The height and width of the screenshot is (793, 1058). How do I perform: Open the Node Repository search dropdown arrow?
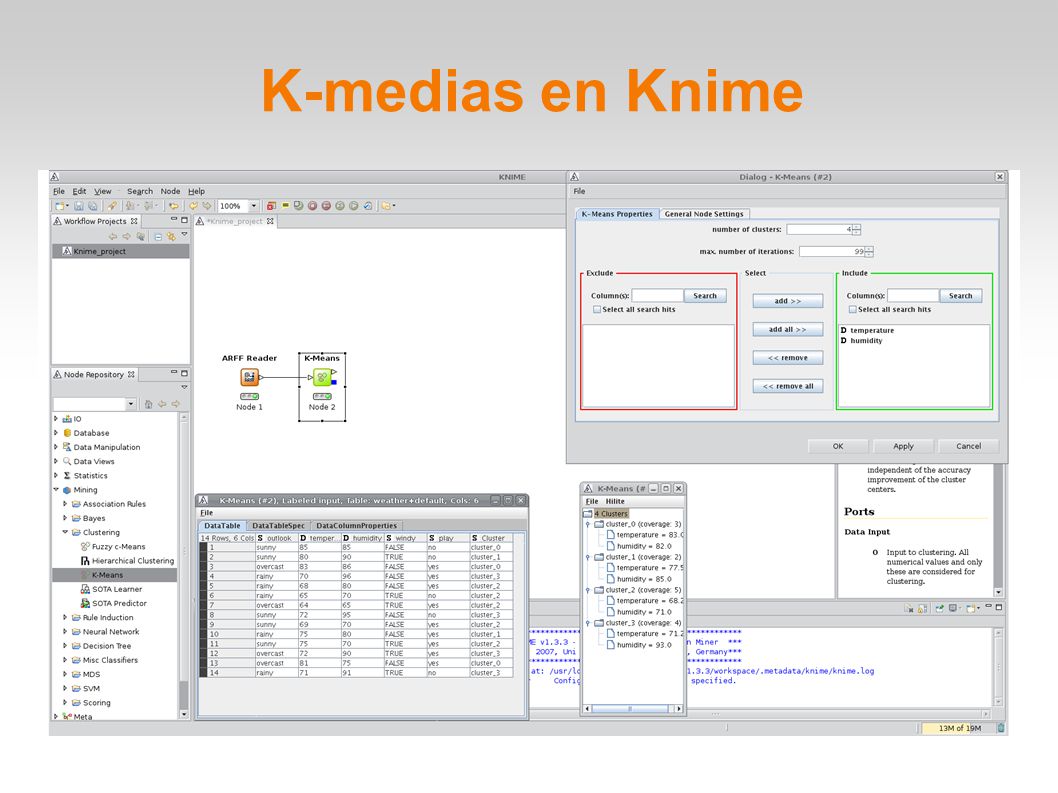[131, 404]
